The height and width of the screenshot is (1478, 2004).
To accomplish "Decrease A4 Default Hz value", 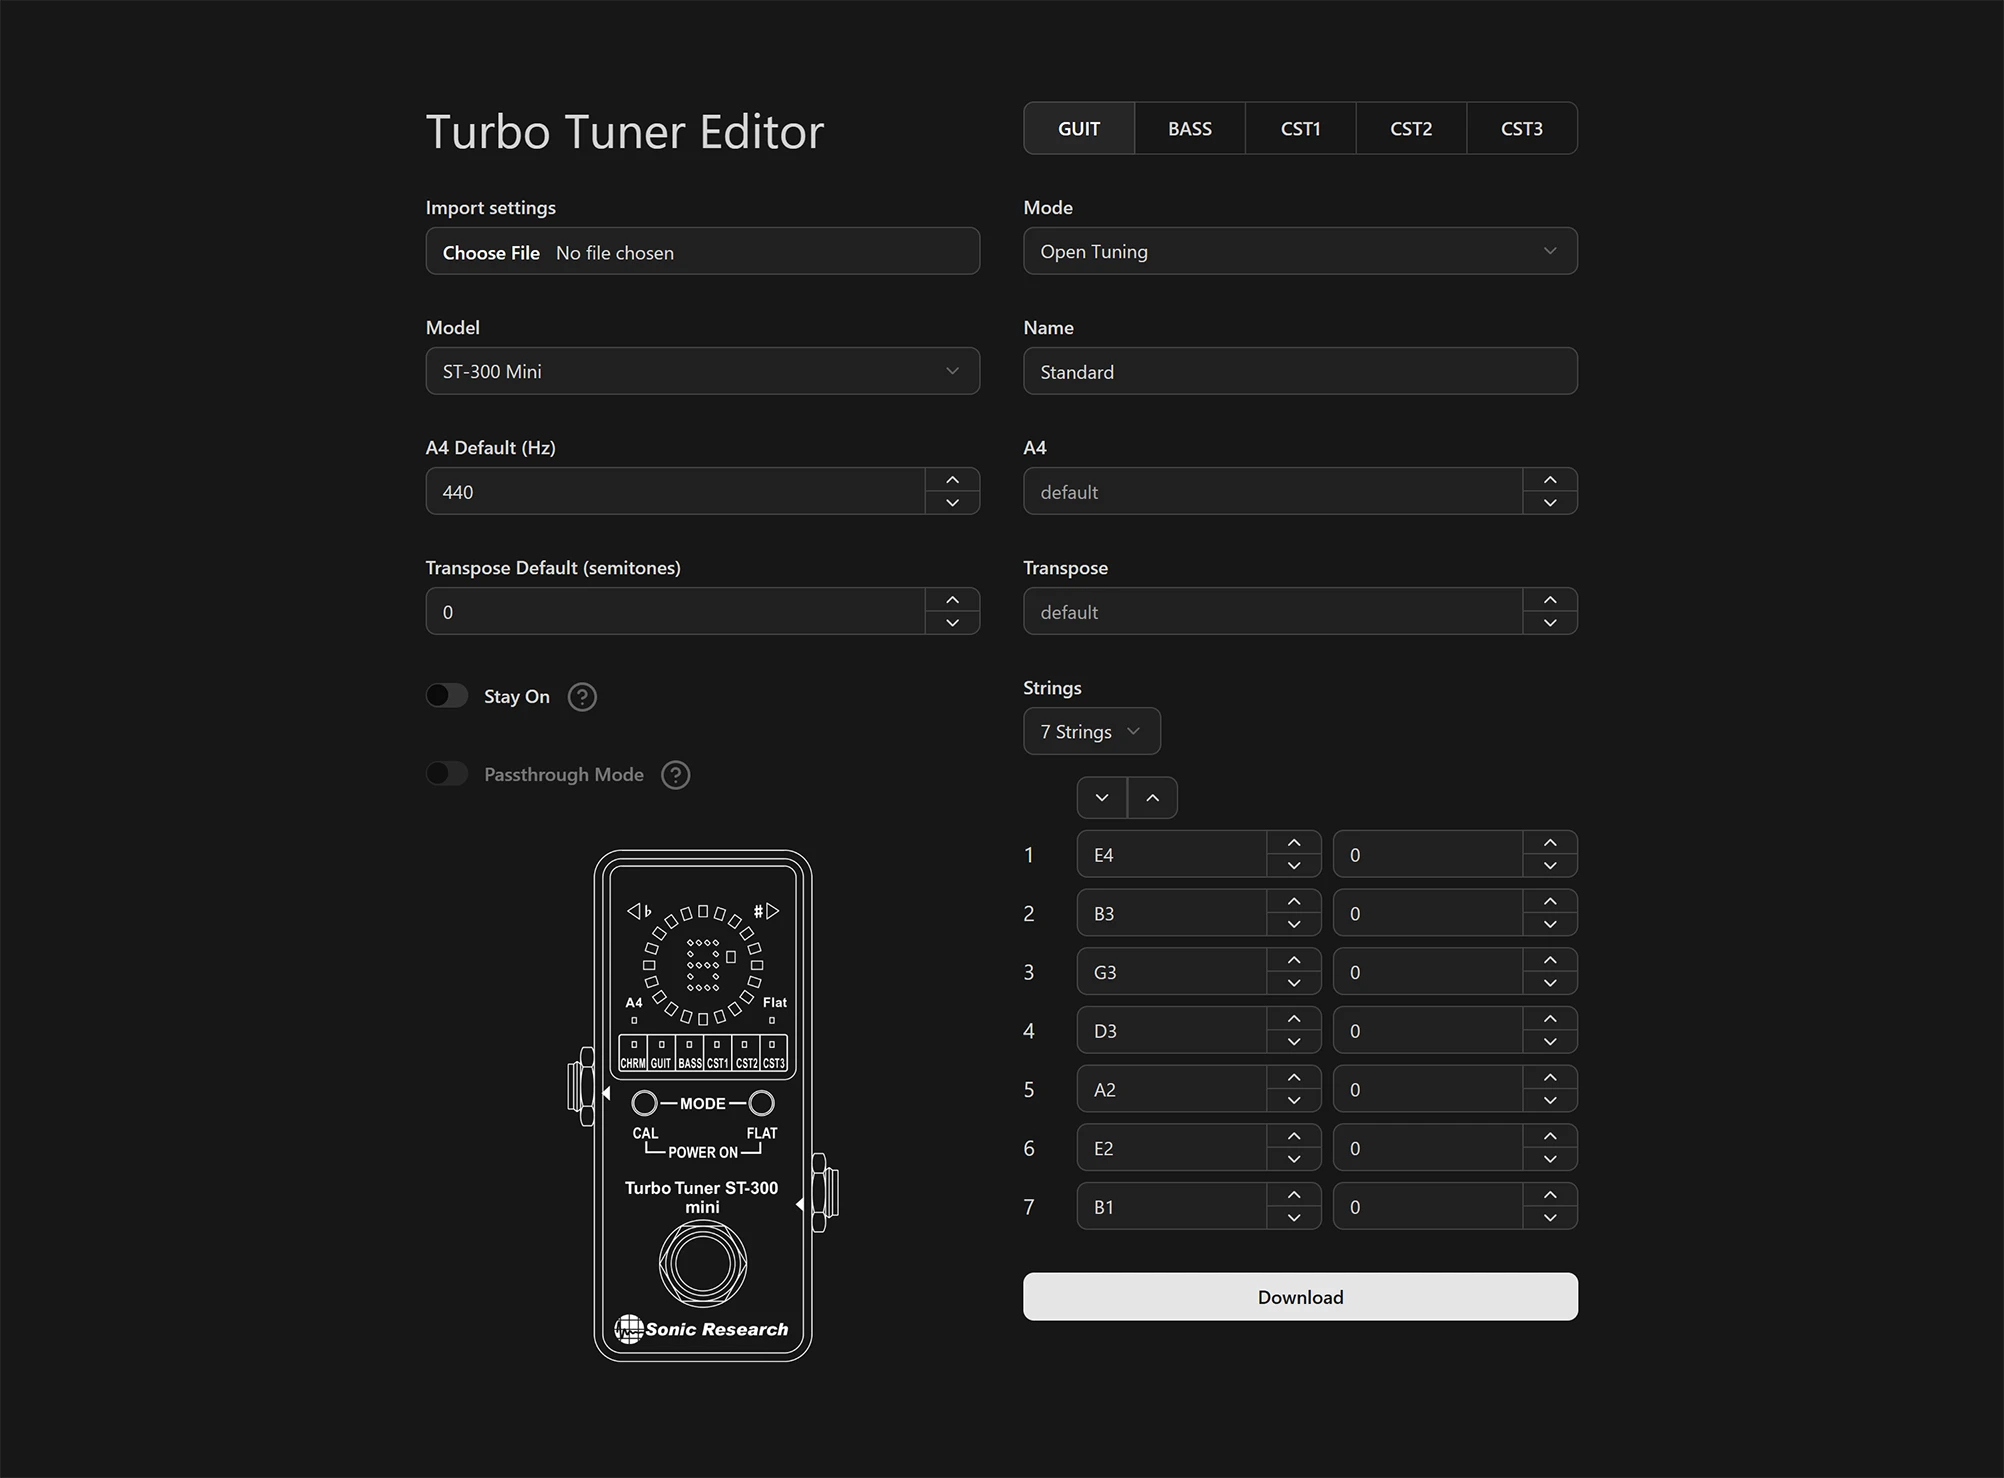I will (x=952, y=503).
